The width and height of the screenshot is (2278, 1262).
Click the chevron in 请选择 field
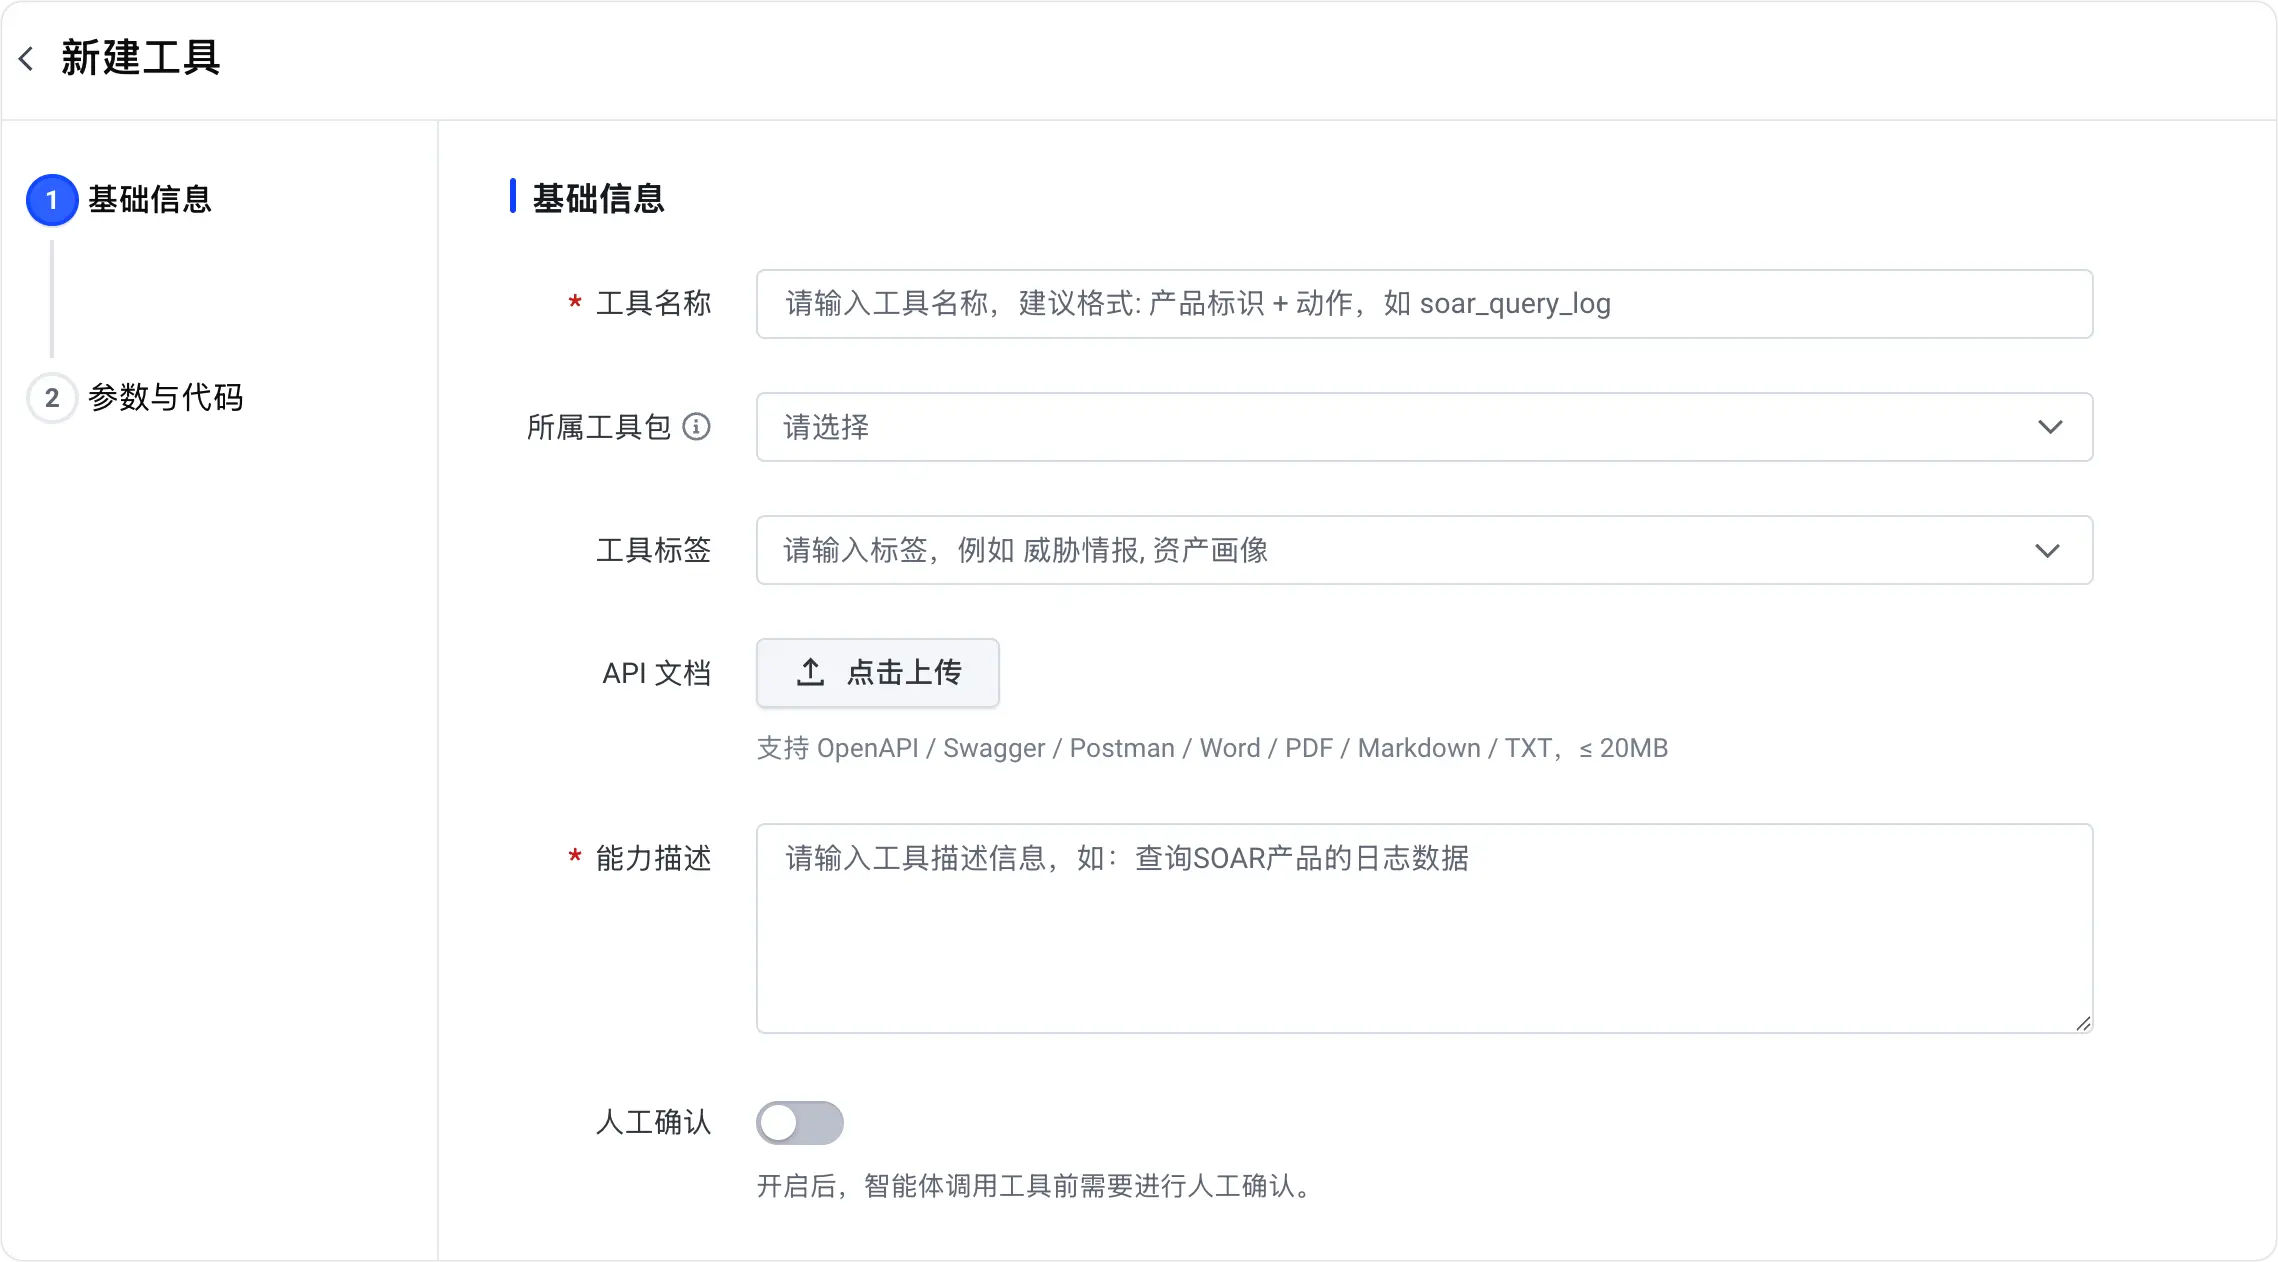click(x=2050, y=427)
